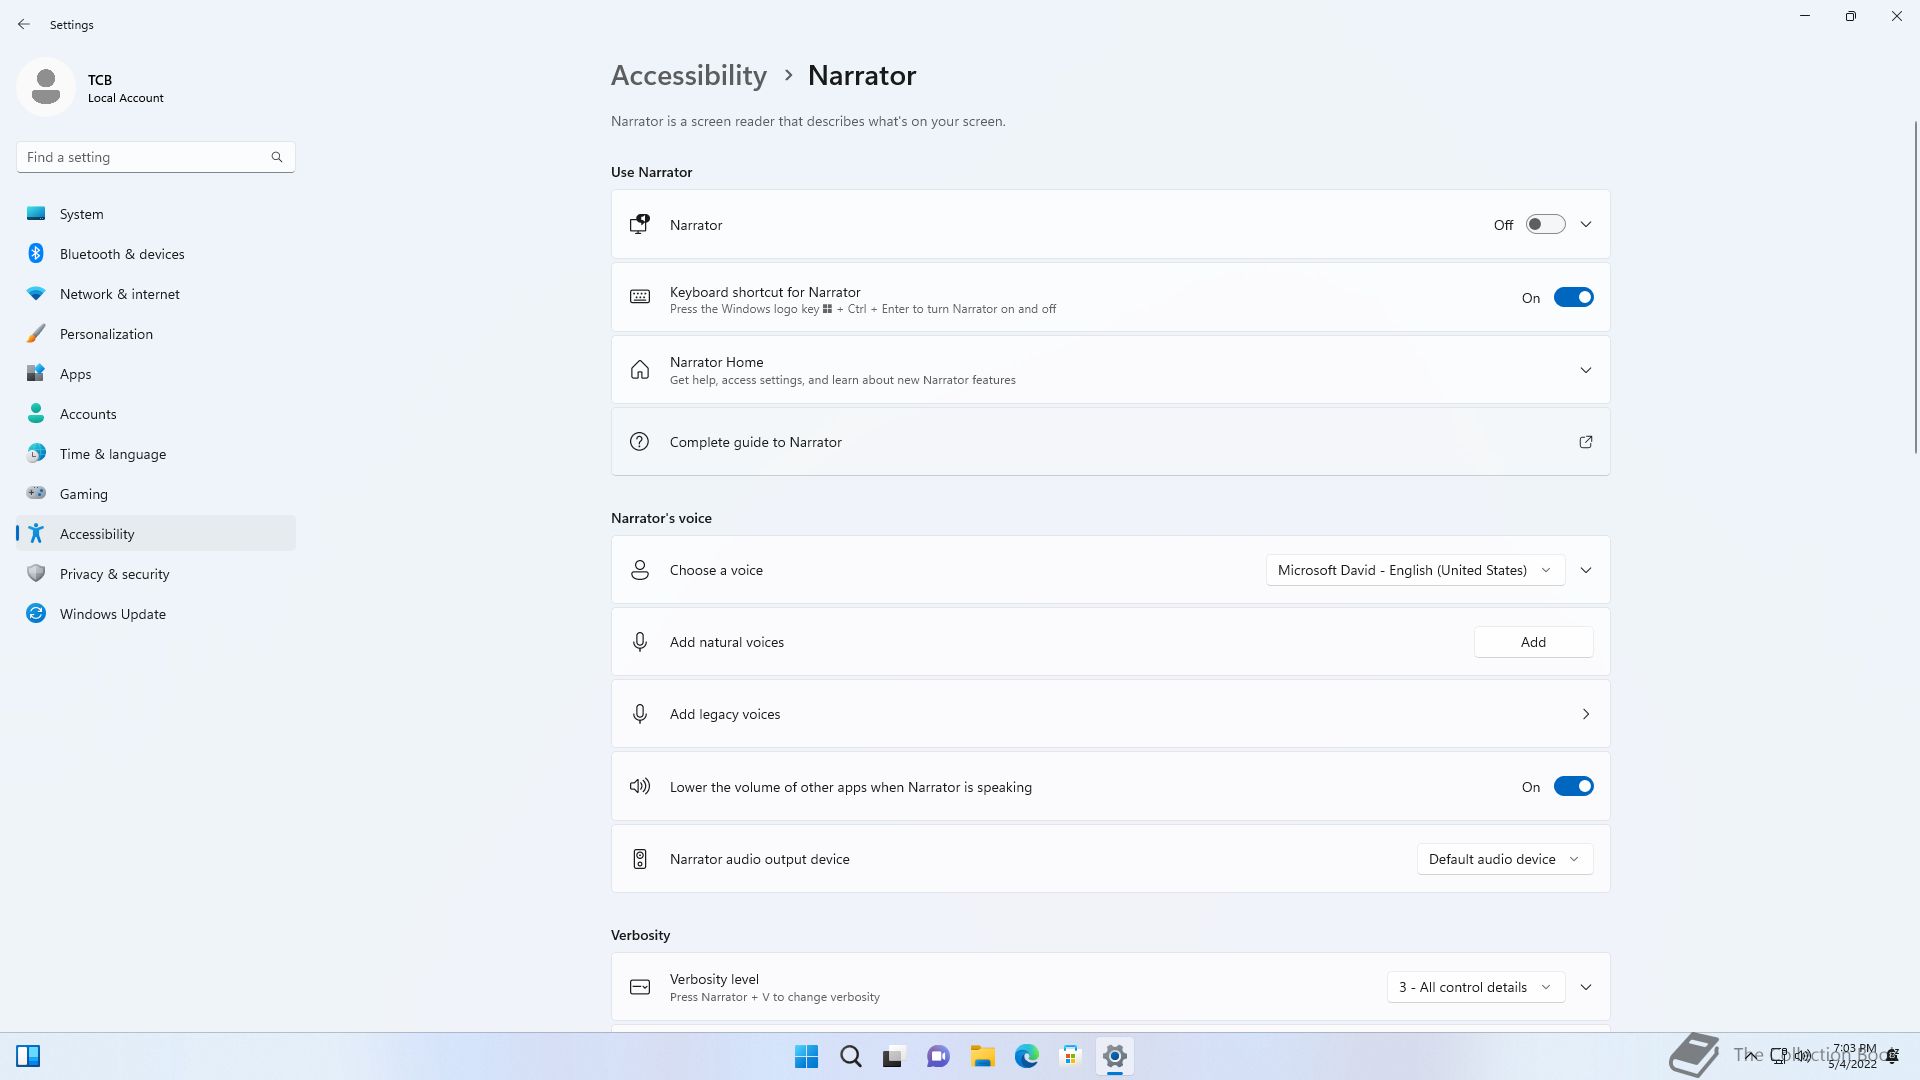
Task: Open Microsoft Store from the taskbar
Action: (1071, 1056)
